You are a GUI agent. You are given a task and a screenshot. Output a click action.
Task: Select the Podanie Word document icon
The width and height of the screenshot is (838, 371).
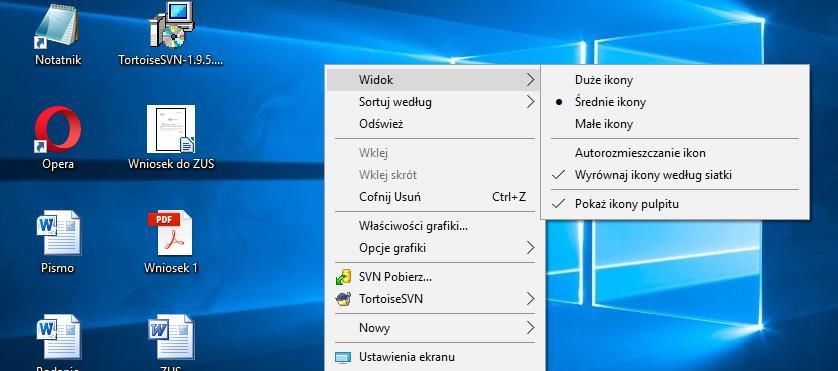pos(58,337)
